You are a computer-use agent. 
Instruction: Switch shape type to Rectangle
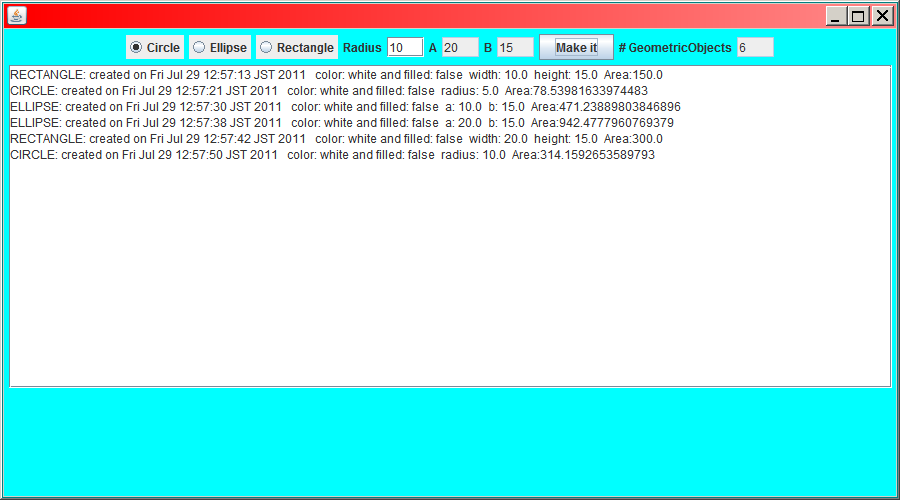(266, 47)
